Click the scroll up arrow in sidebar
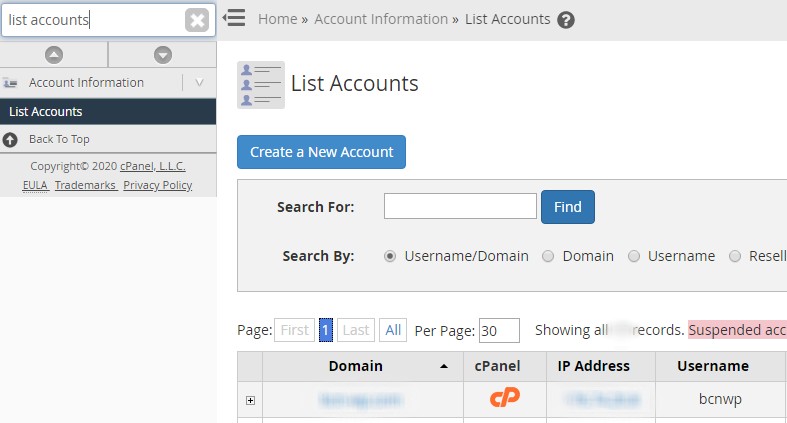The width and height of the screenshot is (787, 423). 54,55
